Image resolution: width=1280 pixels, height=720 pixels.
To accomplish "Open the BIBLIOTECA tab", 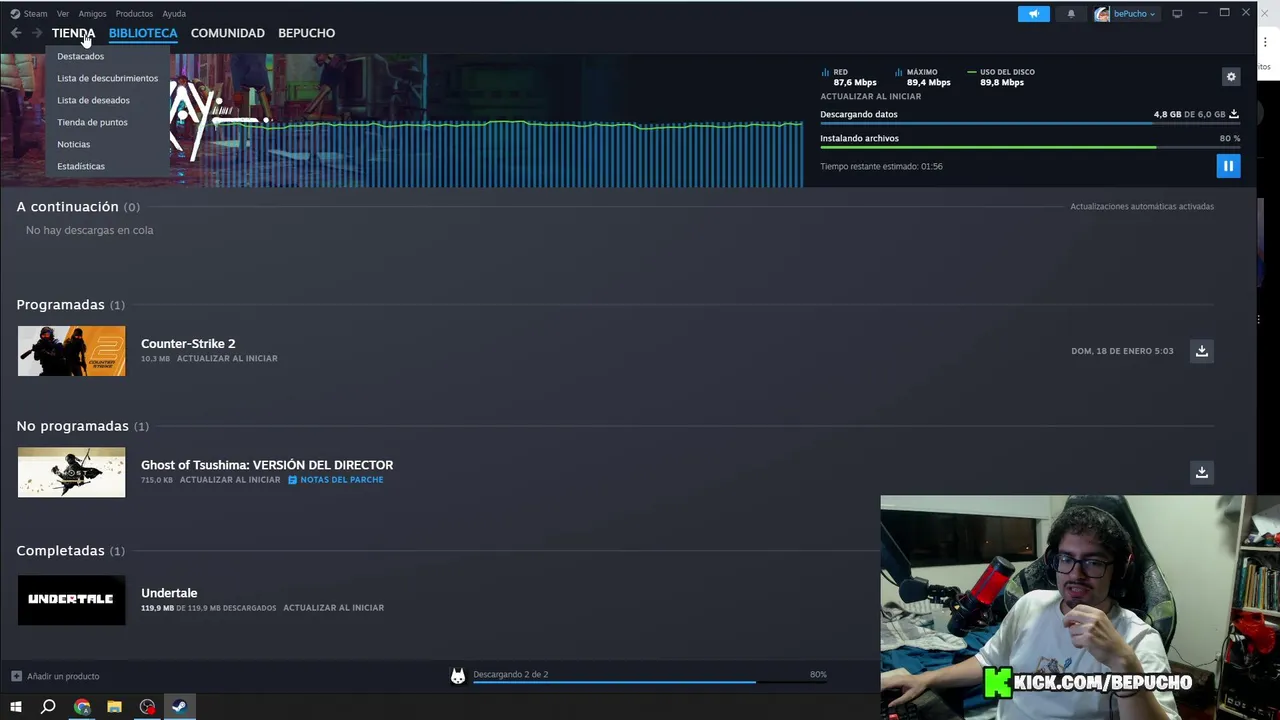I will tap(143, 33).
